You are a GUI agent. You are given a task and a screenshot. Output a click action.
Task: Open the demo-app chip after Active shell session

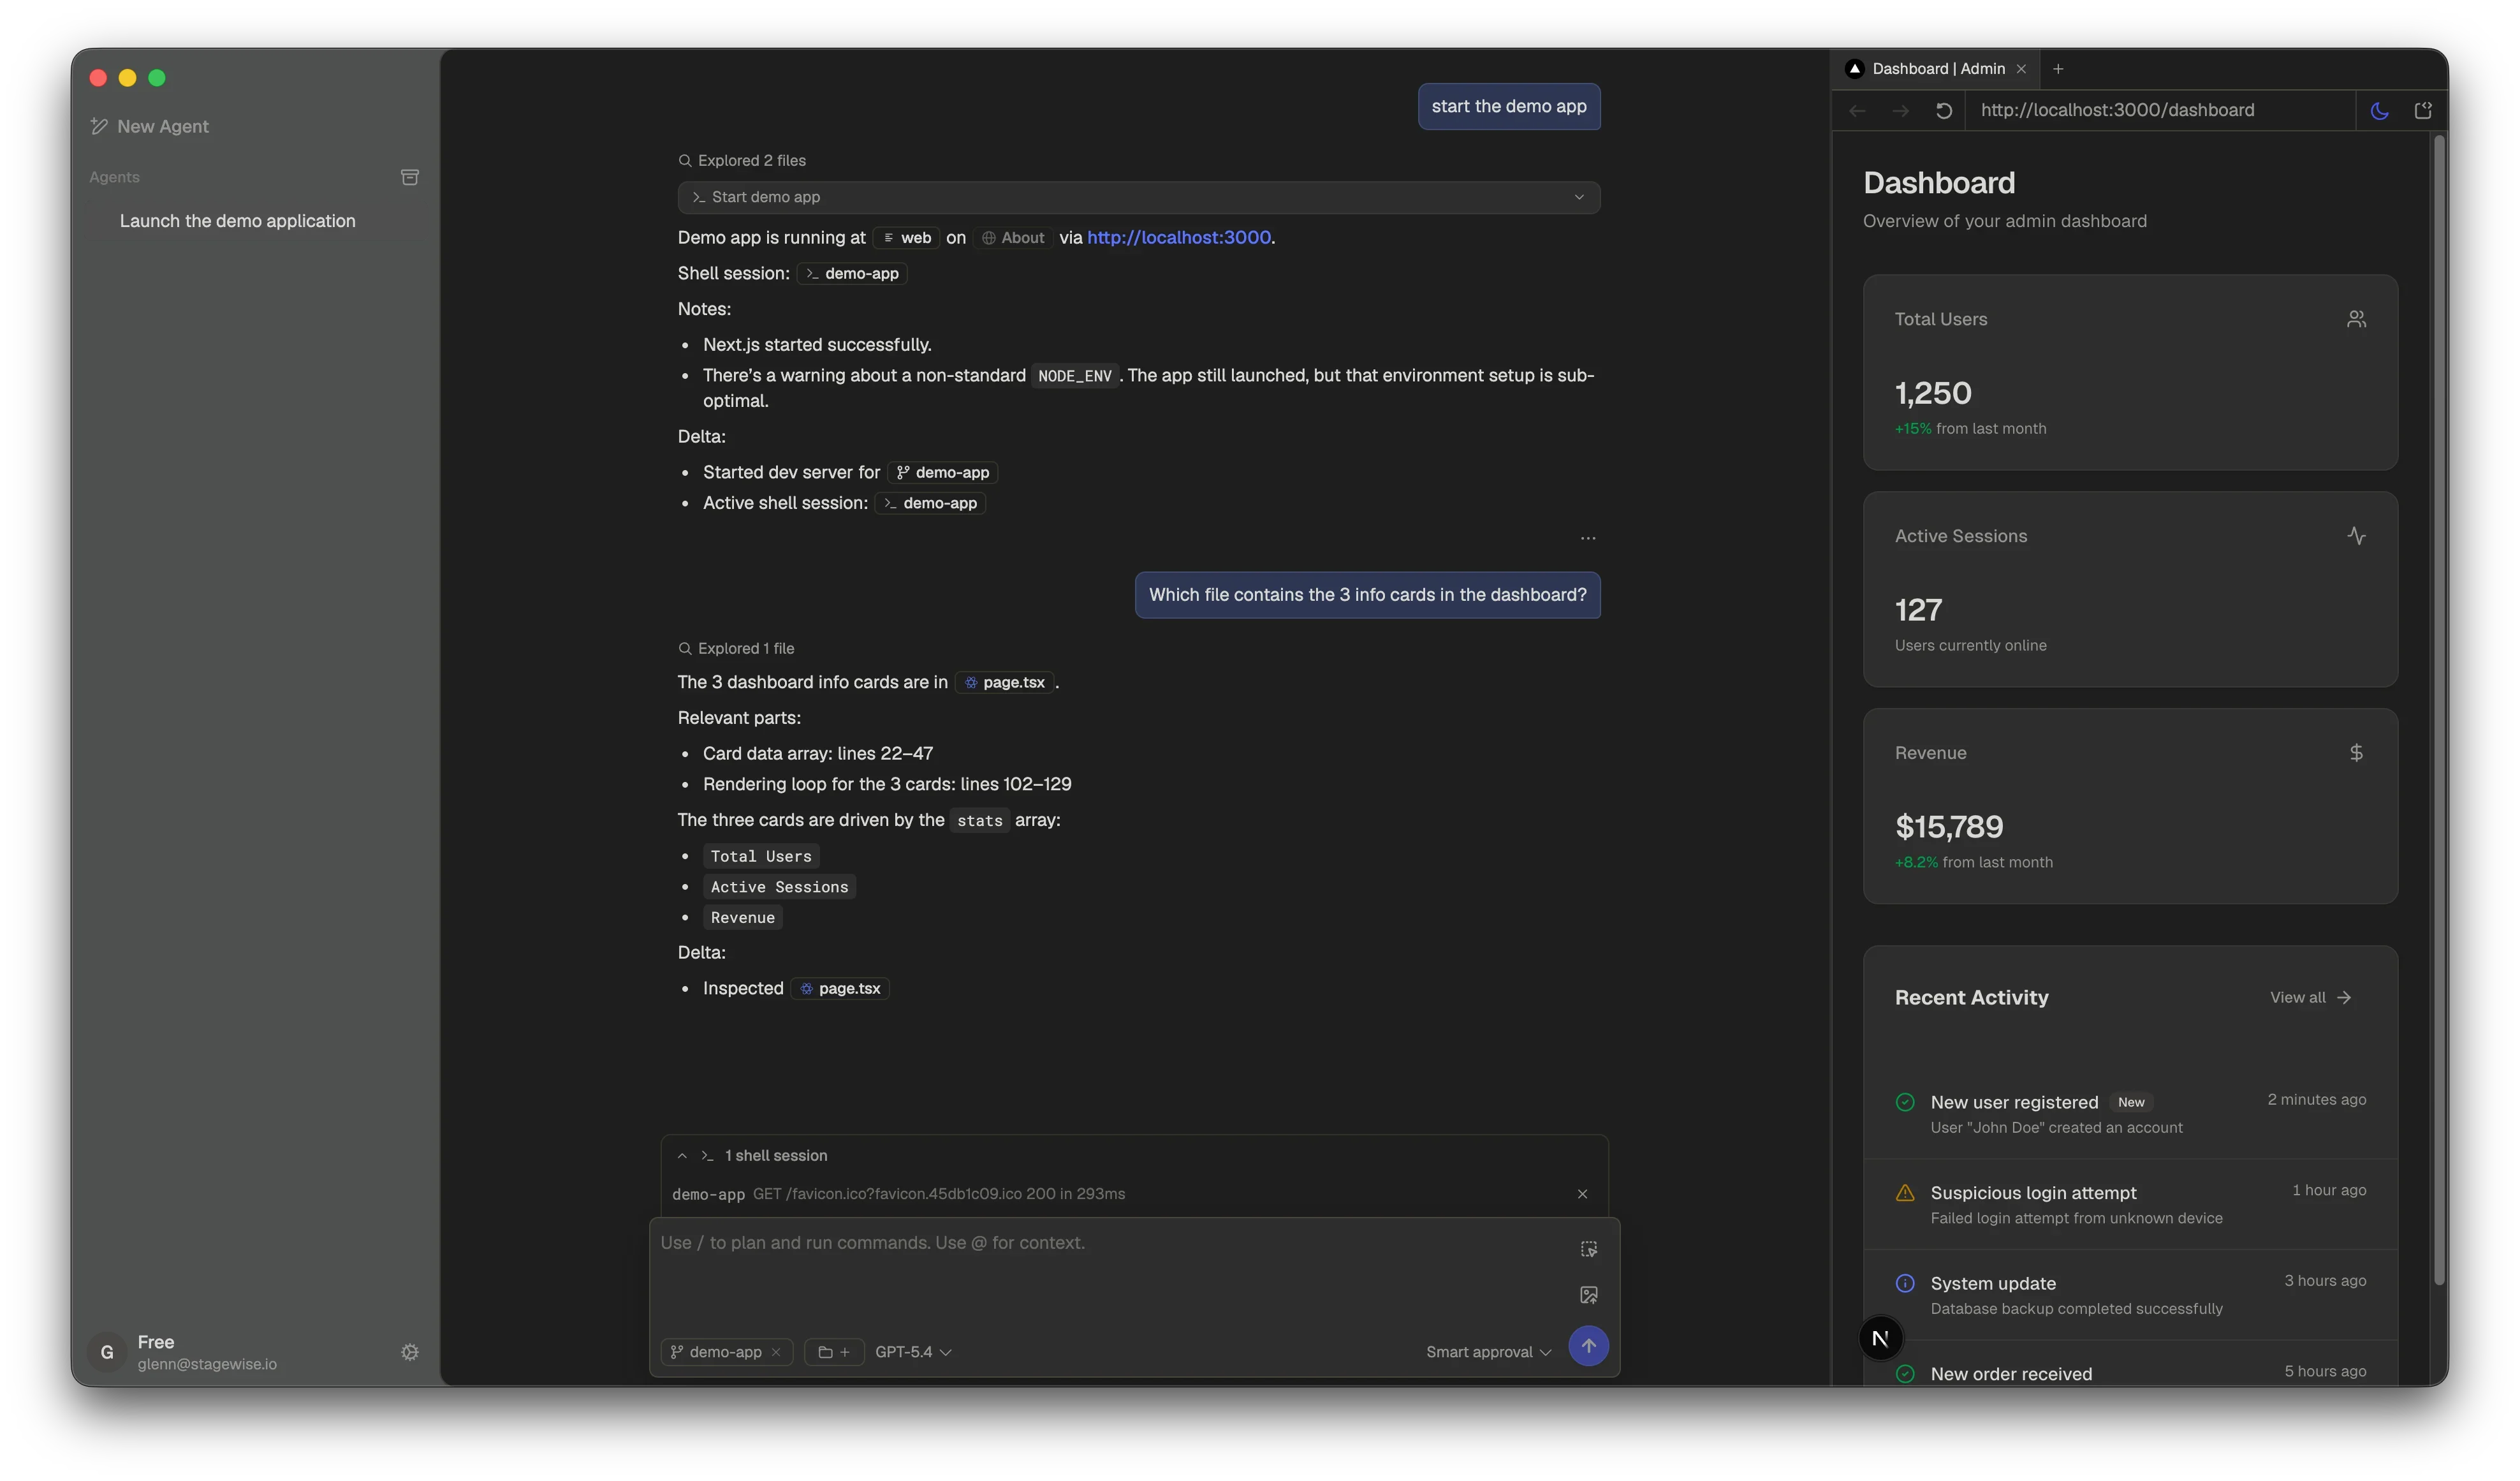(x=930, y=503)
